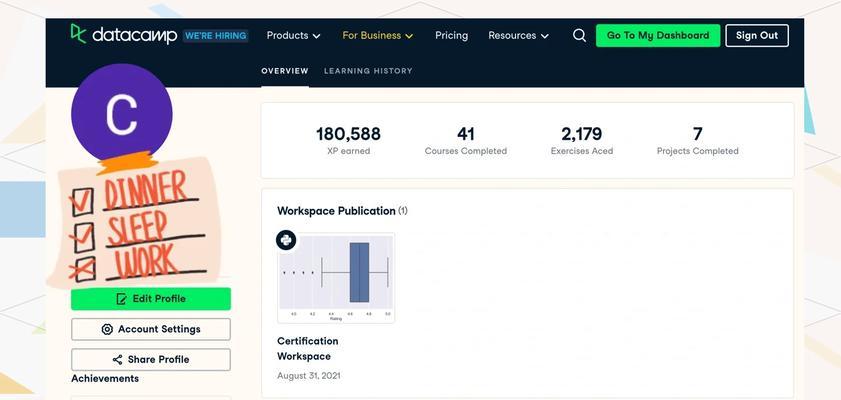Click the Edit Profile button

[x=151, y=299]
